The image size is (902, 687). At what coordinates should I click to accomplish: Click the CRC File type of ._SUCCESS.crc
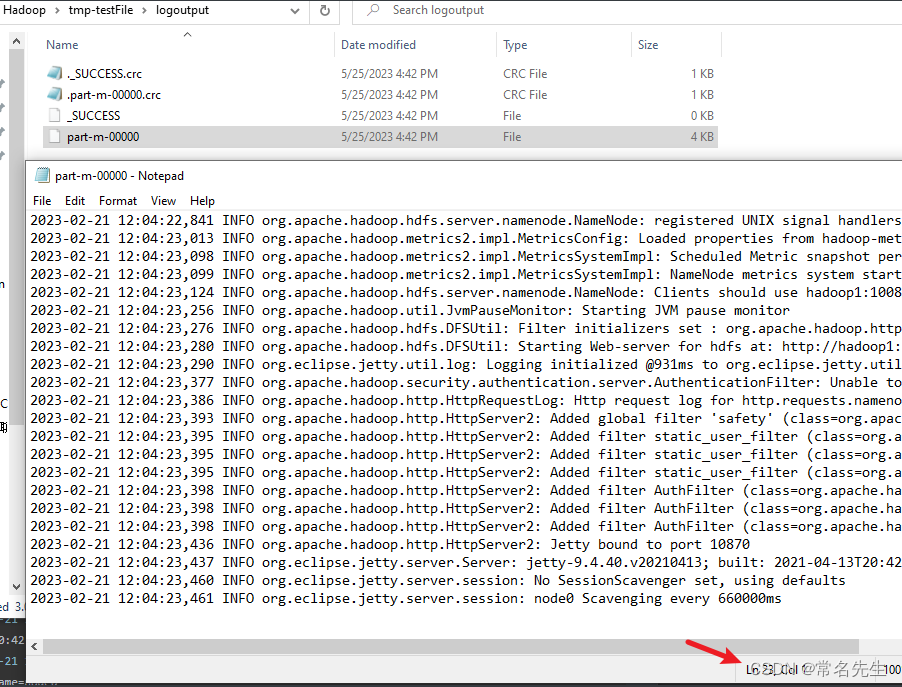(525, 74)
